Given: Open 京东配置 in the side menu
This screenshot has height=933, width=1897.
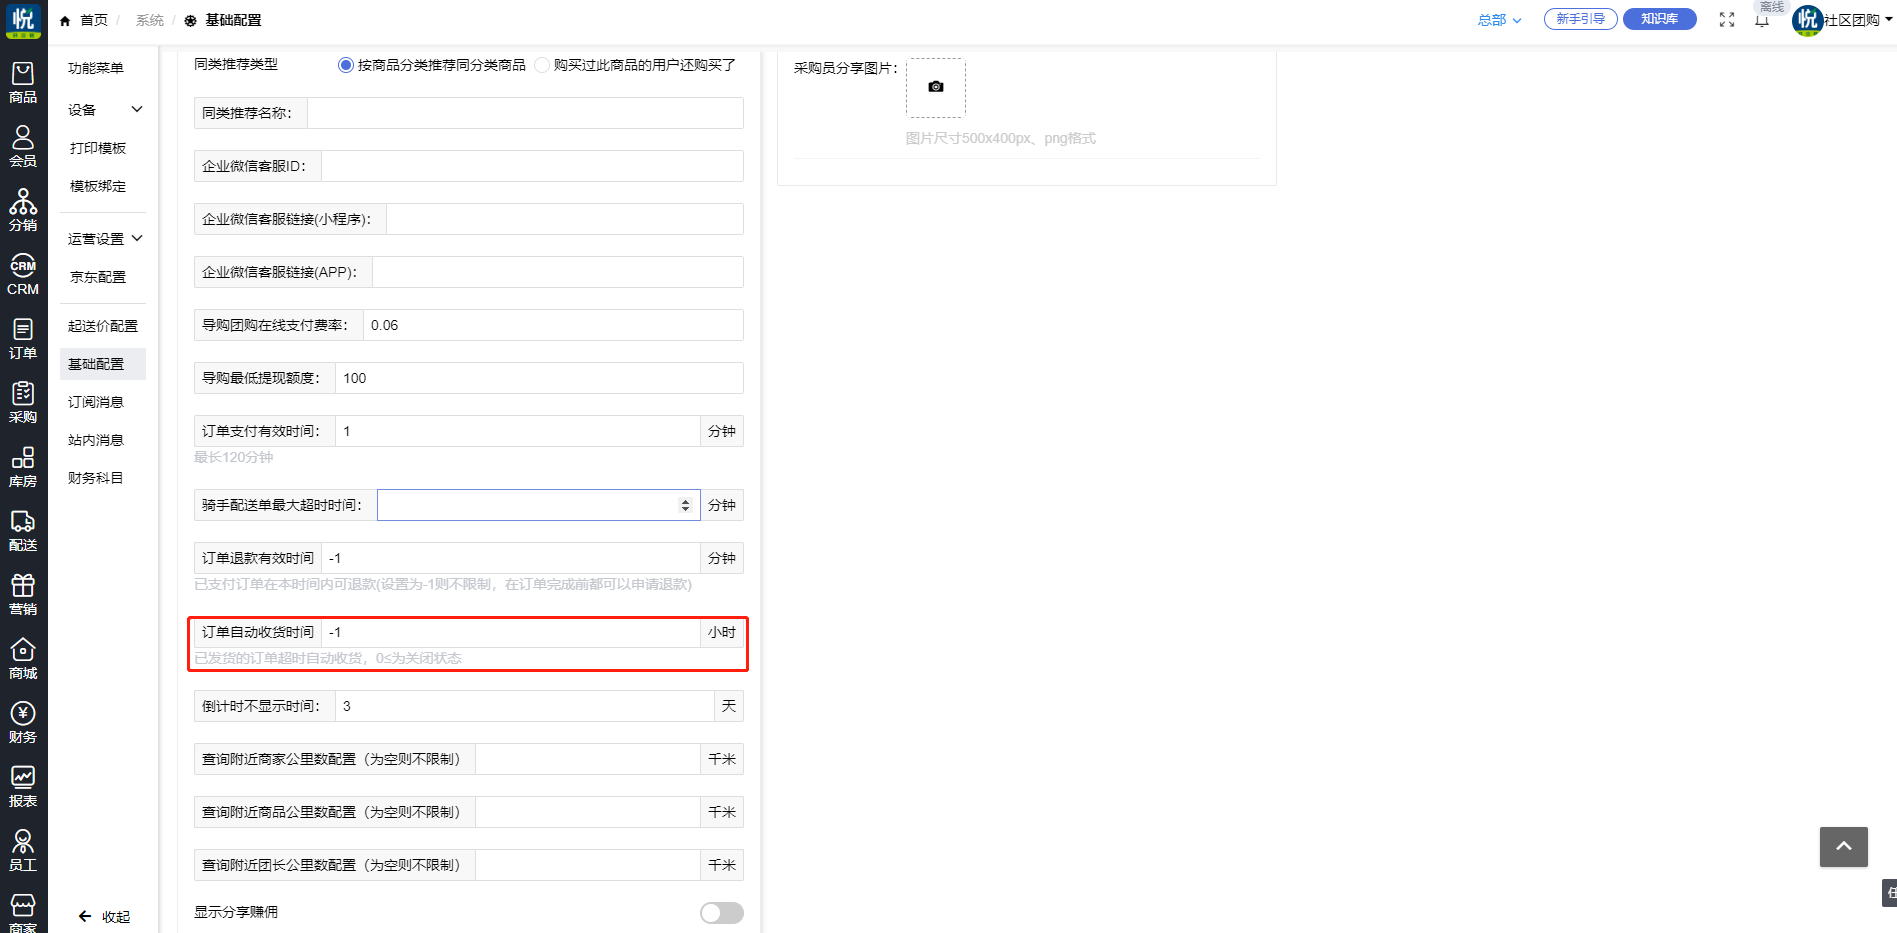Looking at the screenshot, I should coord(98,277).
